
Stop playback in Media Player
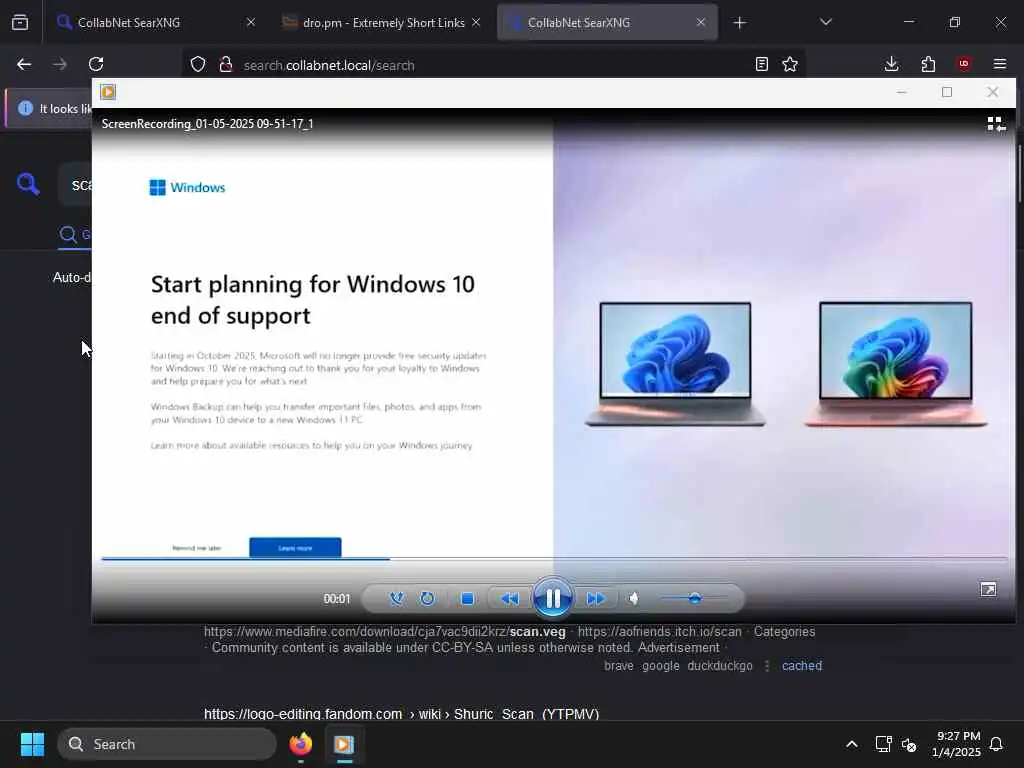467,598
